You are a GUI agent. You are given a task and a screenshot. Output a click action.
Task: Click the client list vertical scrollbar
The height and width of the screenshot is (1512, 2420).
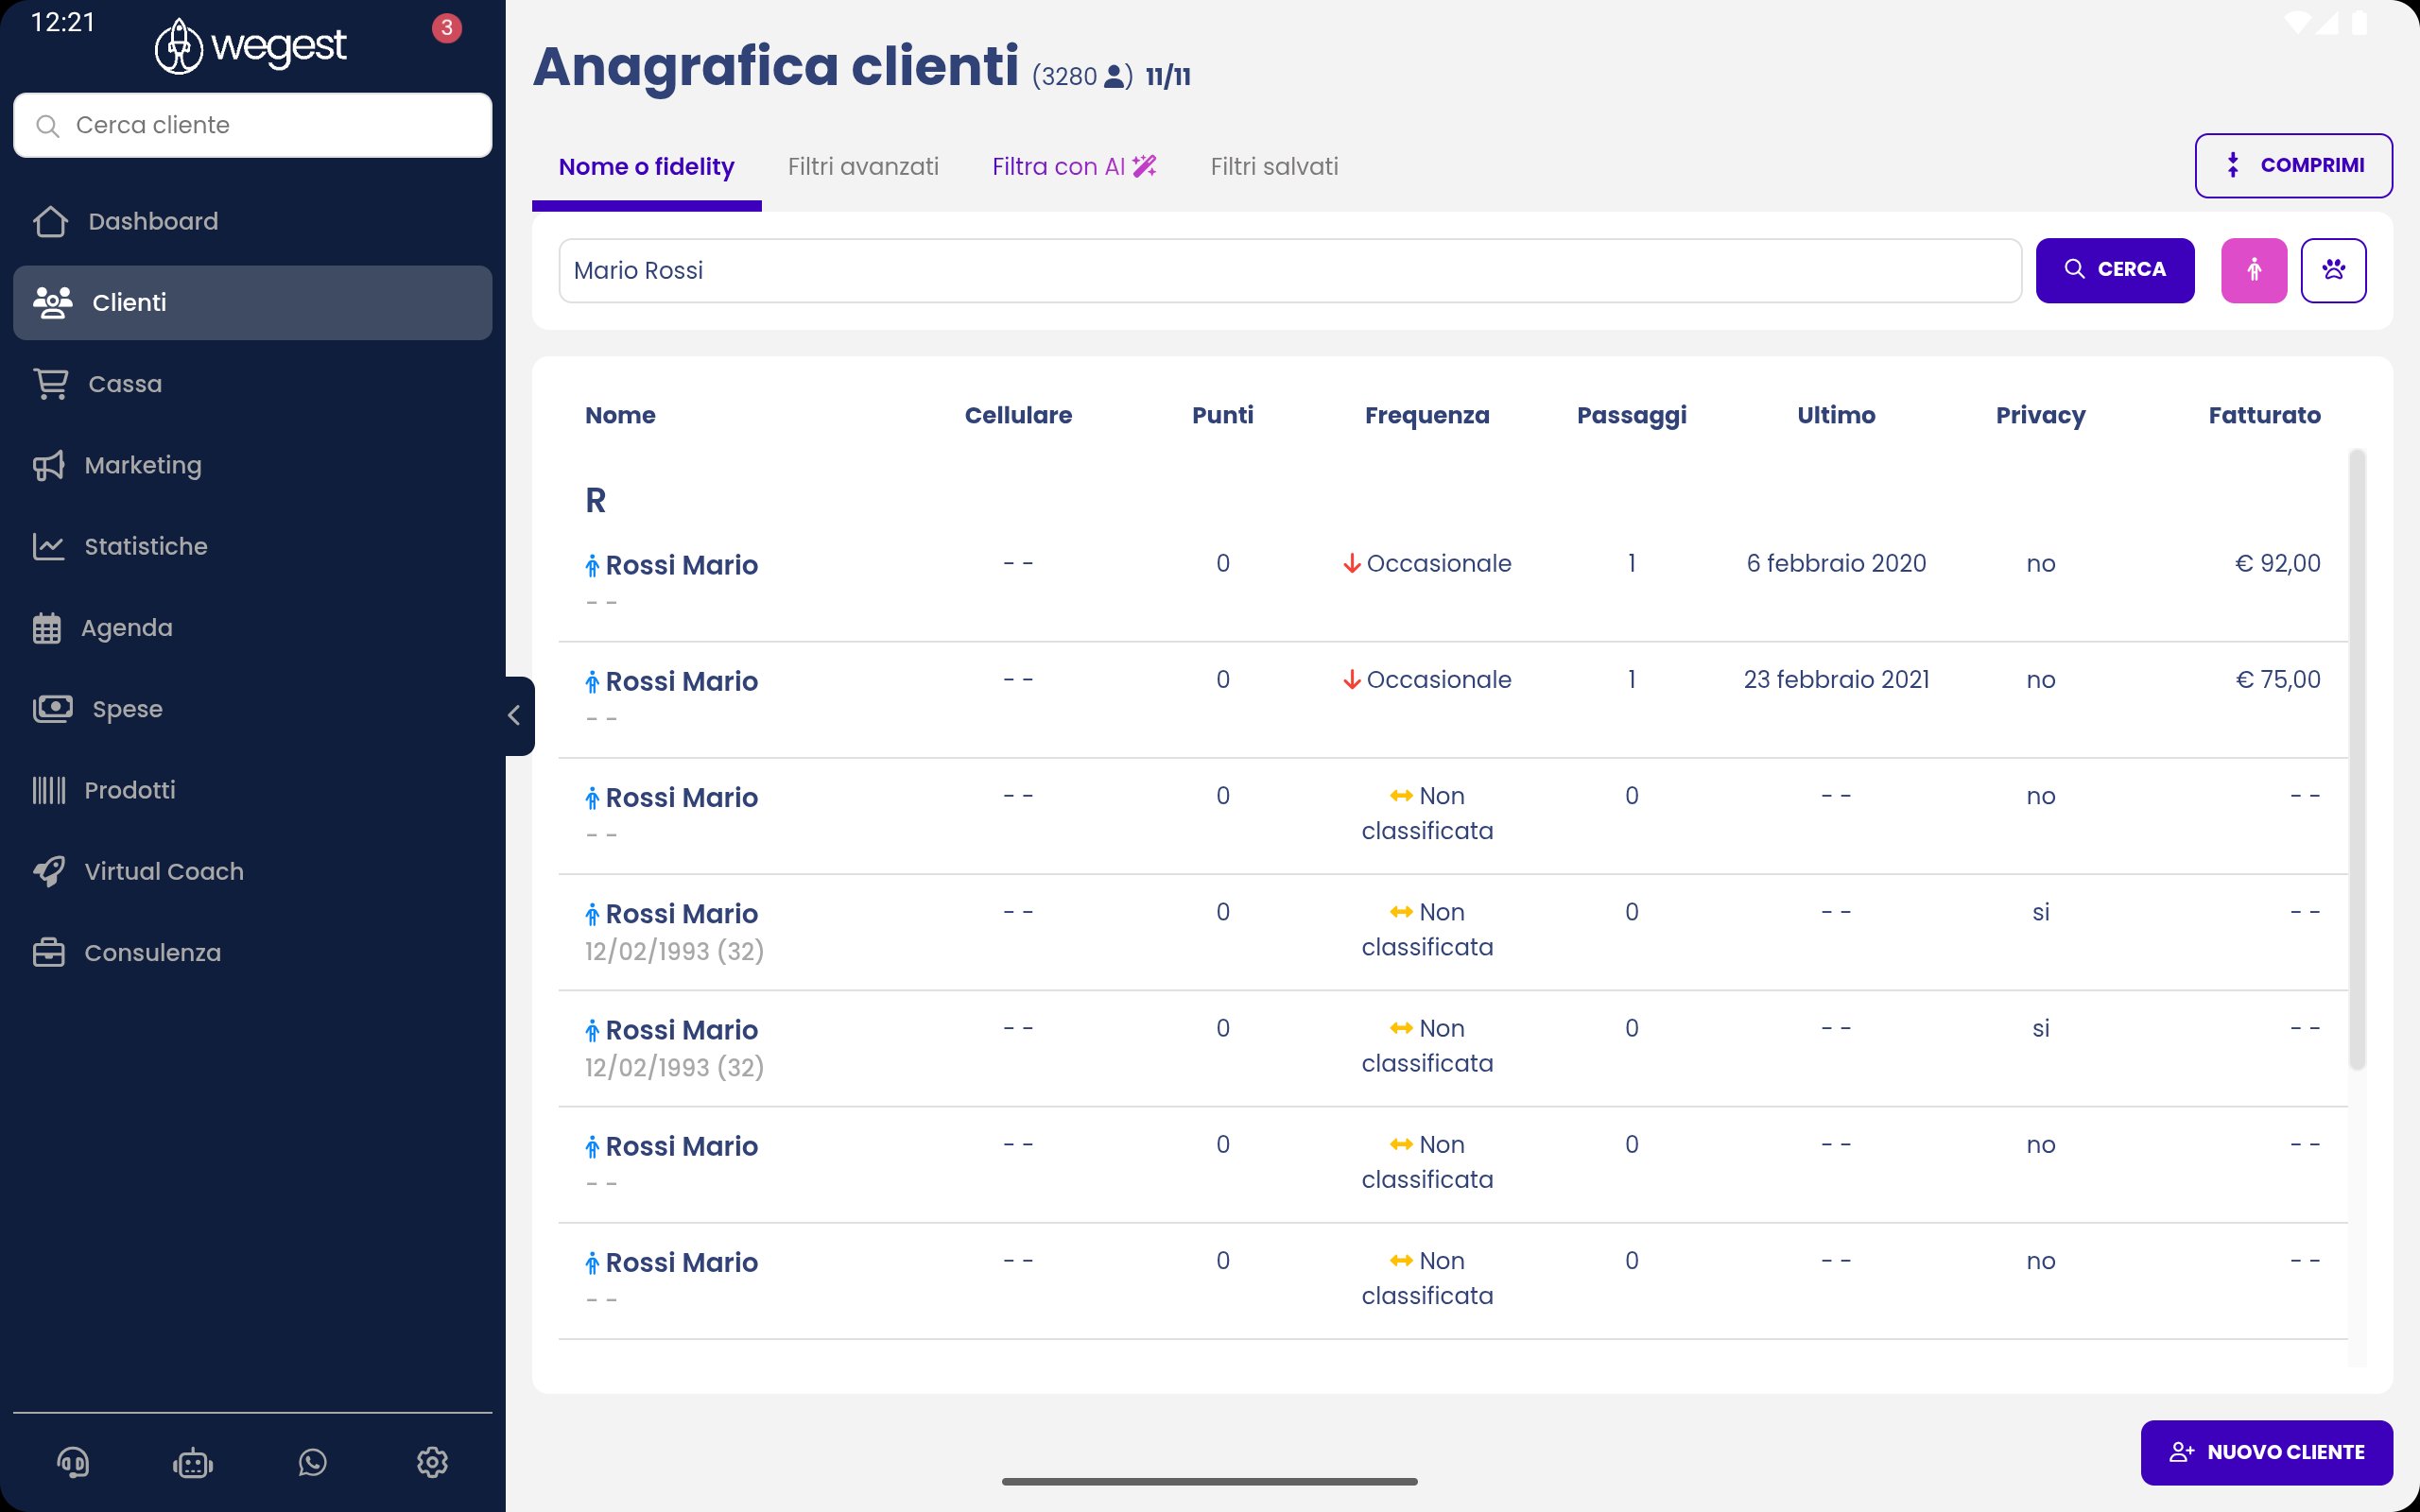2357,760
